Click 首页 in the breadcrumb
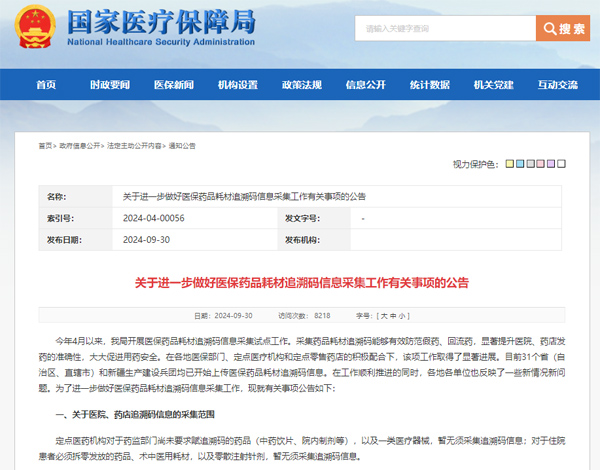The height and width of the screenshot is (470, 600). tap(45, 145)
